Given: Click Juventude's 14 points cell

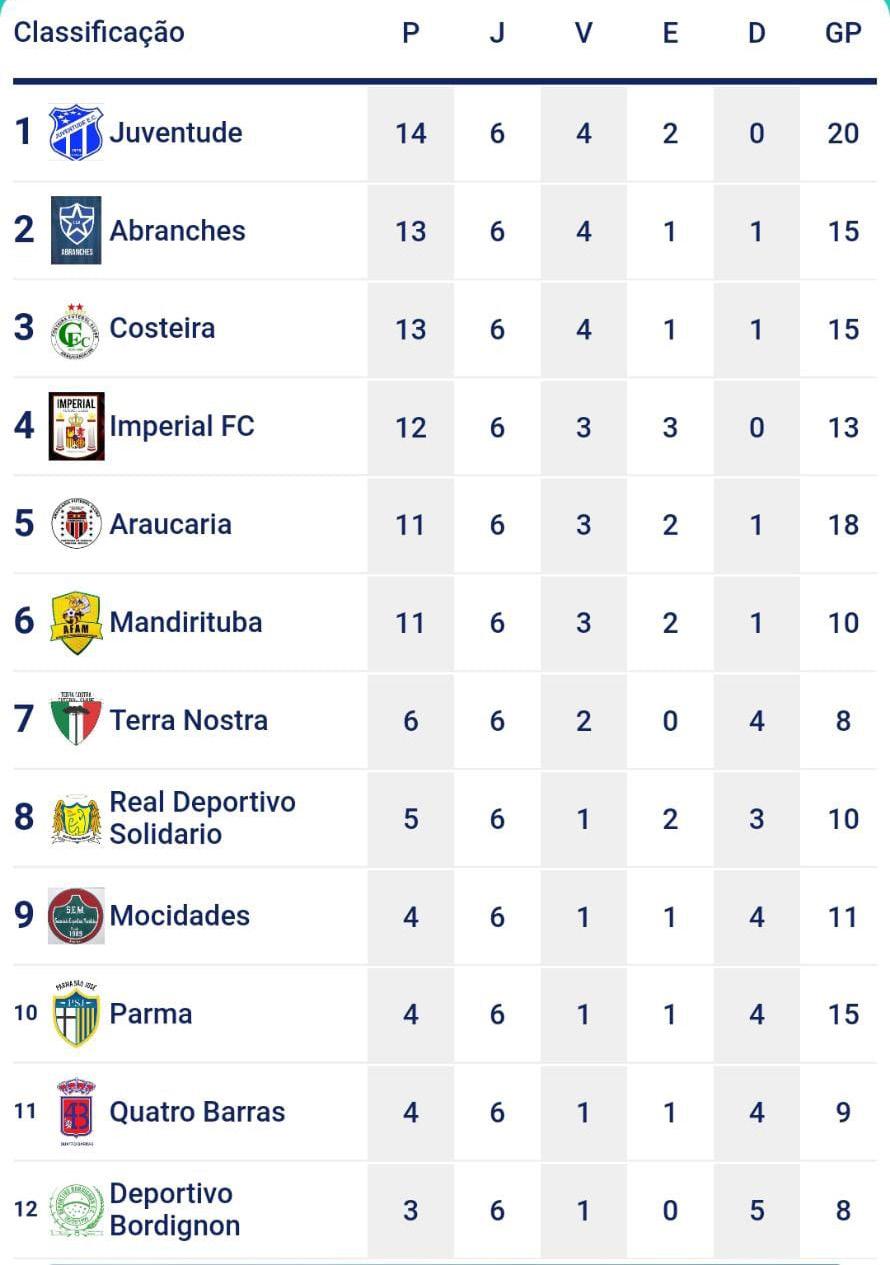Looking at the screenshot, I should (x=410, y=133).
